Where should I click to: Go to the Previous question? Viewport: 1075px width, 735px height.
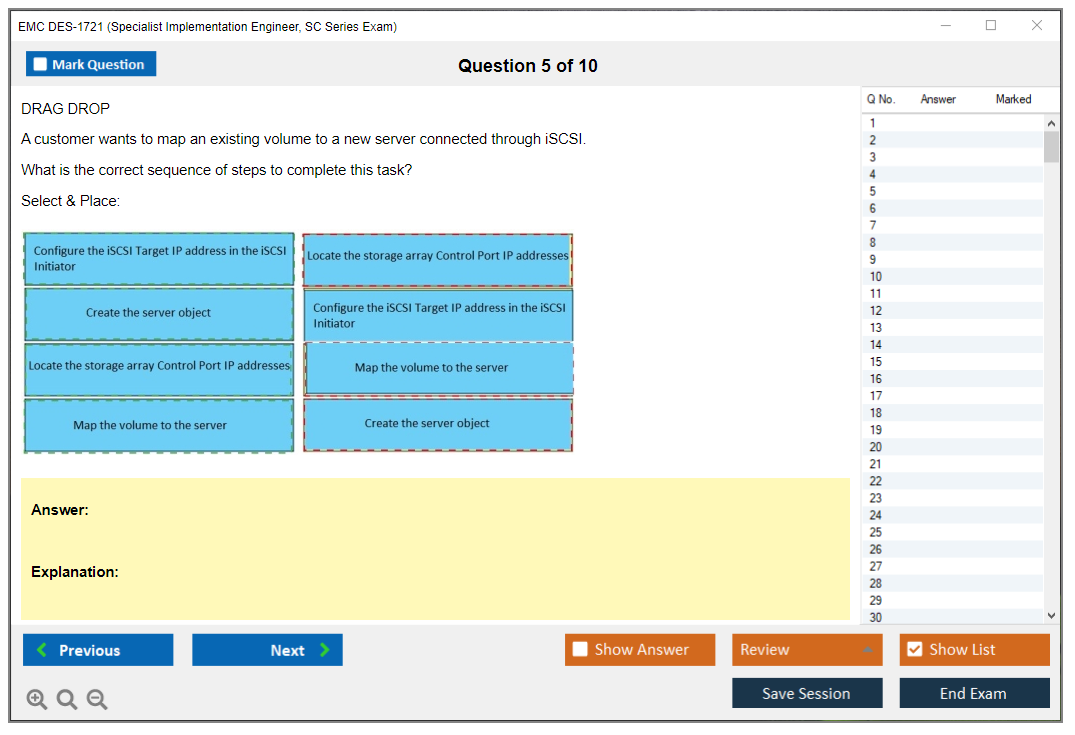tap(98, 650)
